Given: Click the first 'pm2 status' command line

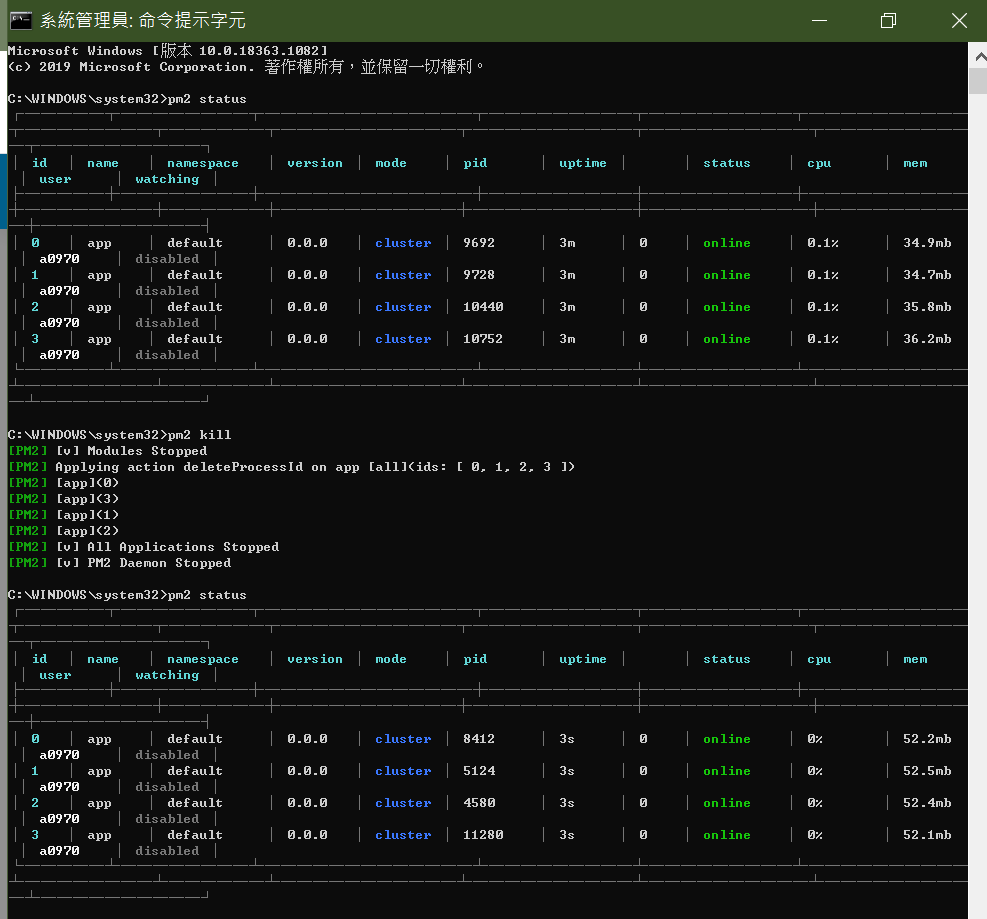Looking at the screenshot, I should (127, 99).
